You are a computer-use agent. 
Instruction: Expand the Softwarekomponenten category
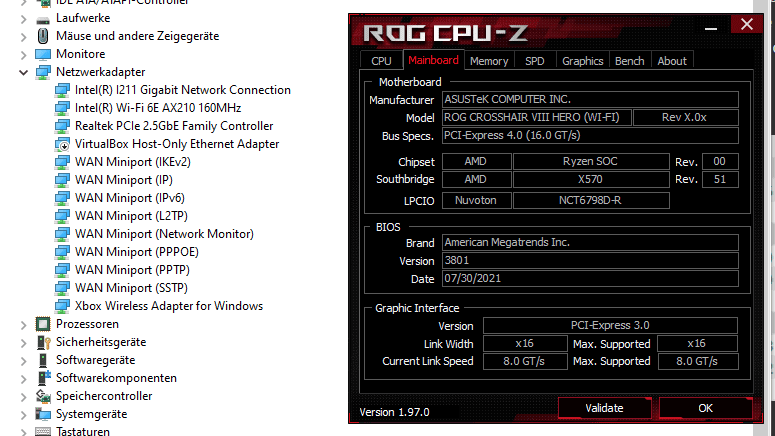24,378
